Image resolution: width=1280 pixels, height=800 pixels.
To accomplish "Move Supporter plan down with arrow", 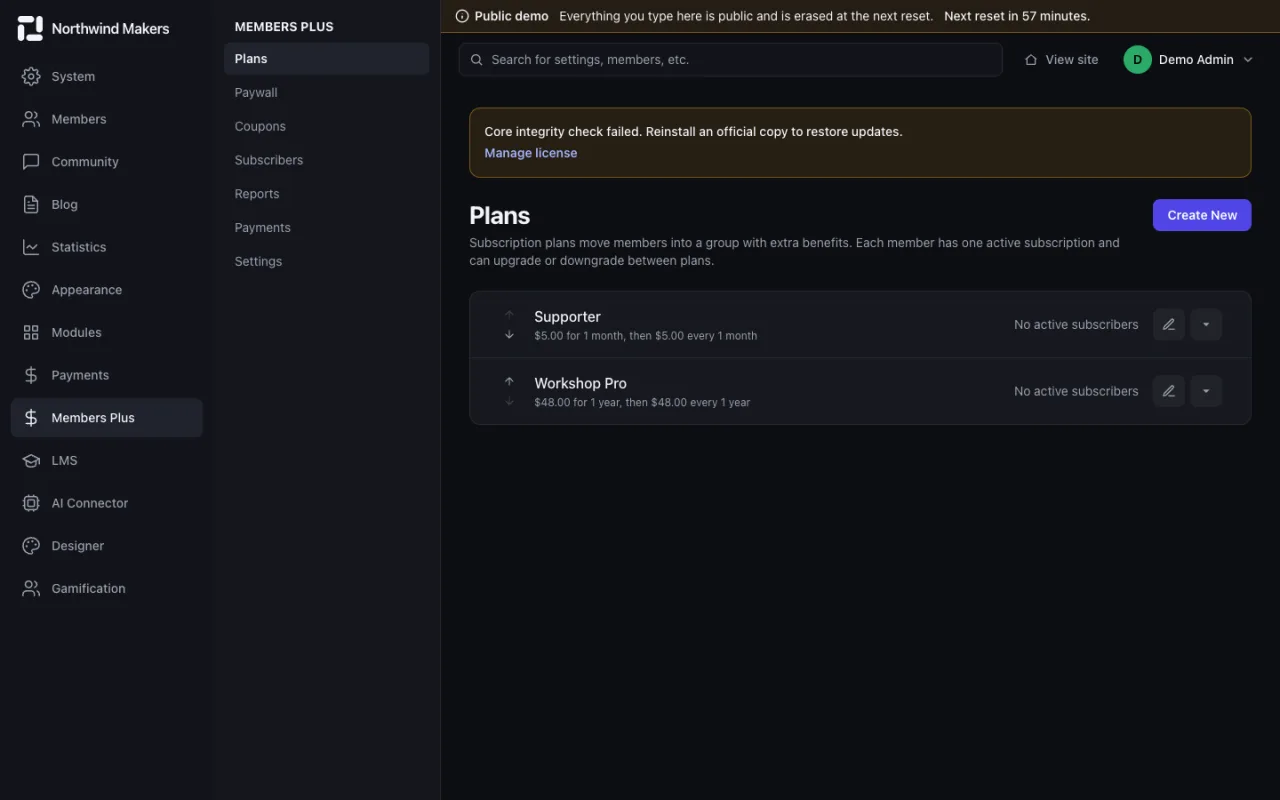I will click(509, 335).
